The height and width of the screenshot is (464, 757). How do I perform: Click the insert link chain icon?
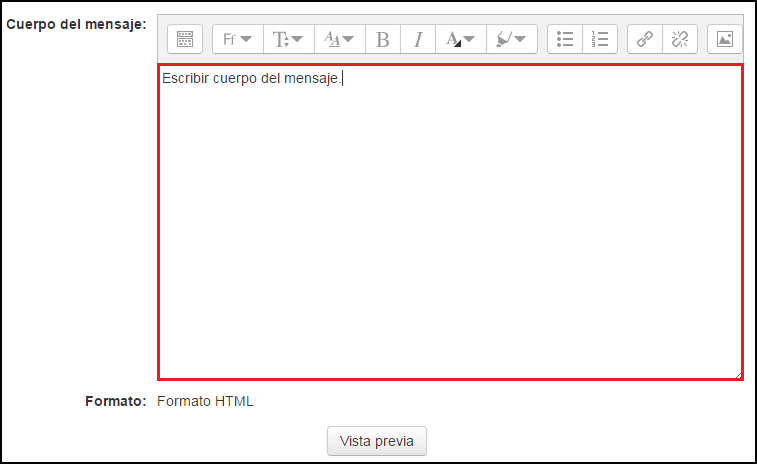645,40
